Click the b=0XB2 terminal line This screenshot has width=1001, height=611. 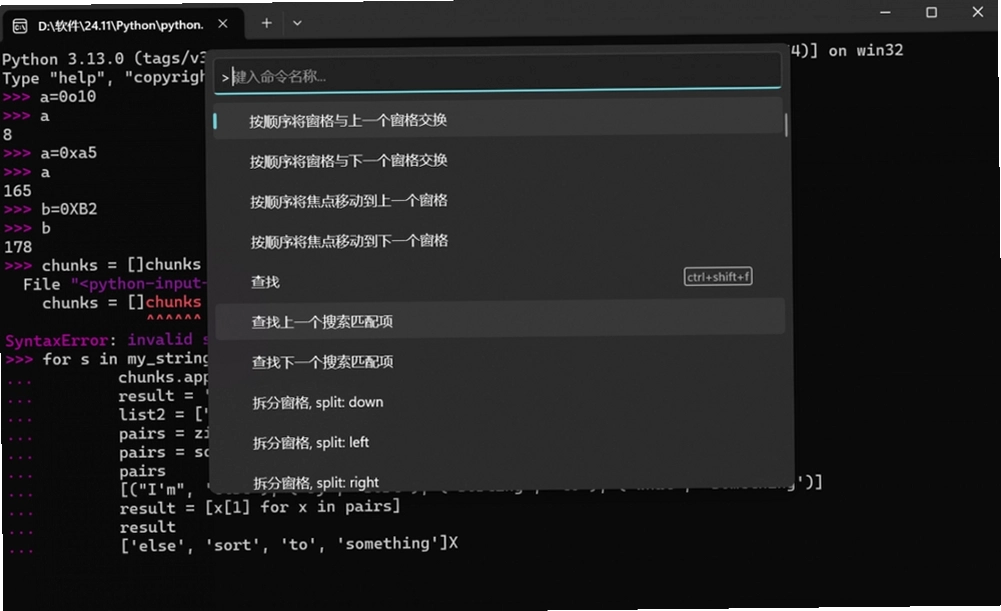(x=69, y=209)
